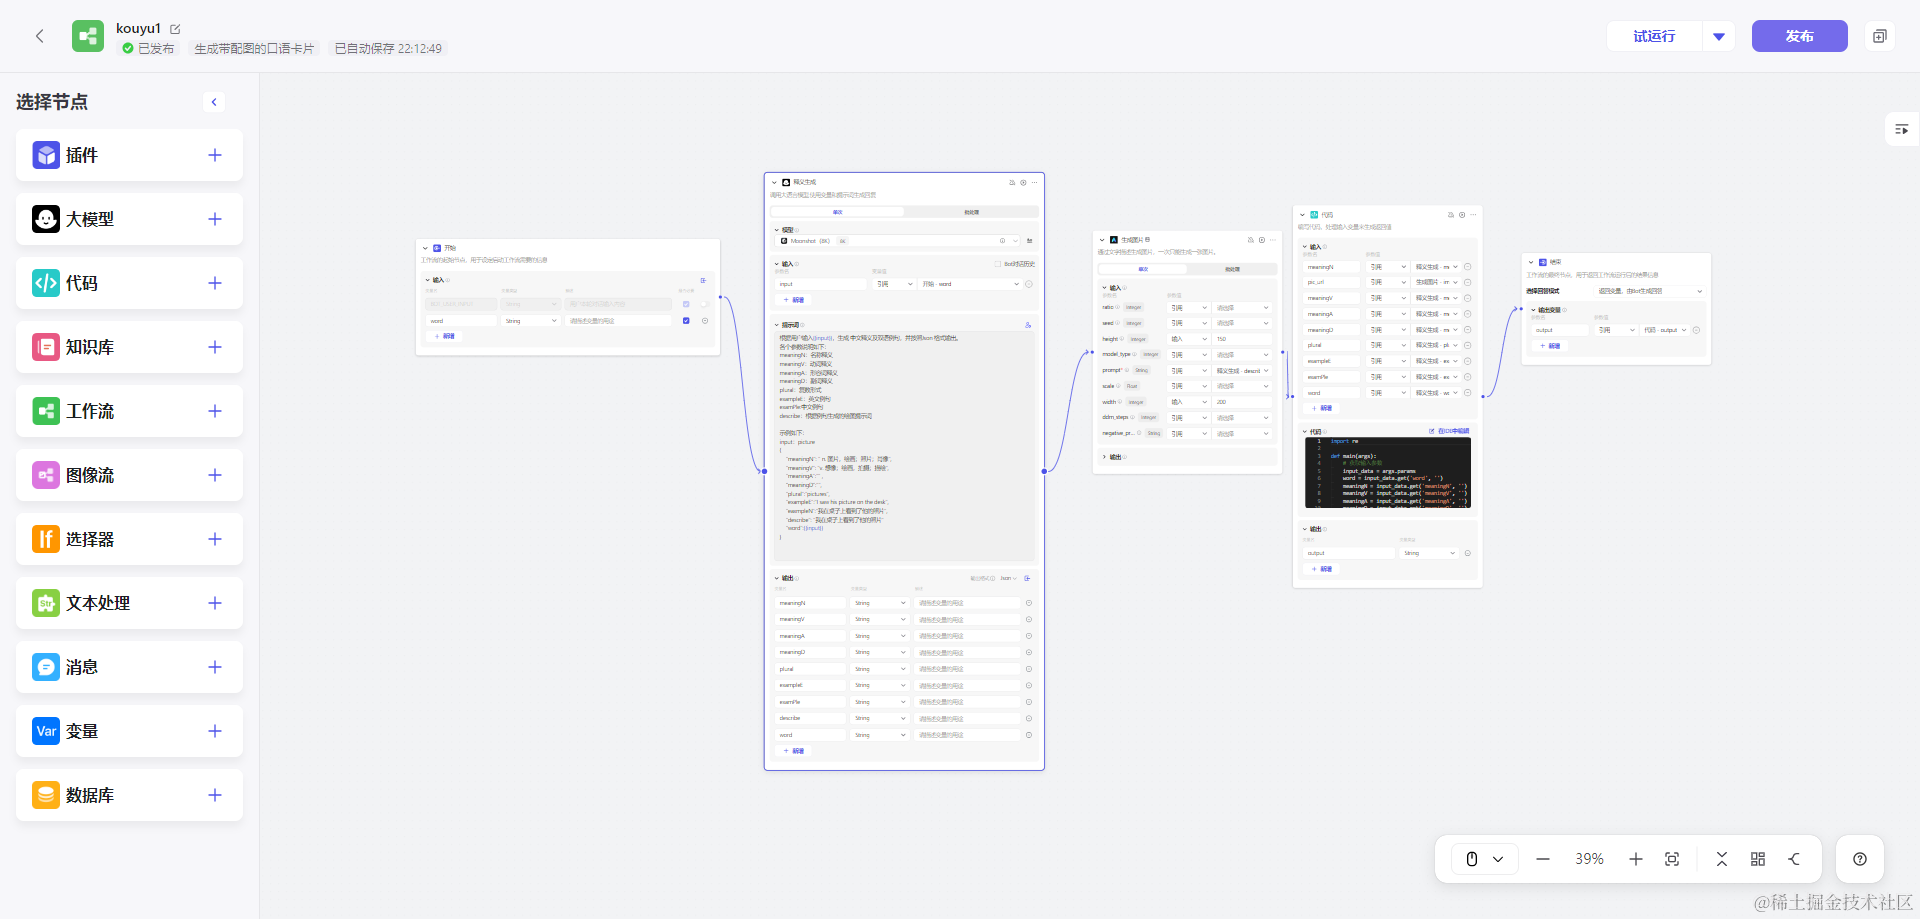Click the code editor in 代码 node
Screen dimensions: 1920x919
1388,473
